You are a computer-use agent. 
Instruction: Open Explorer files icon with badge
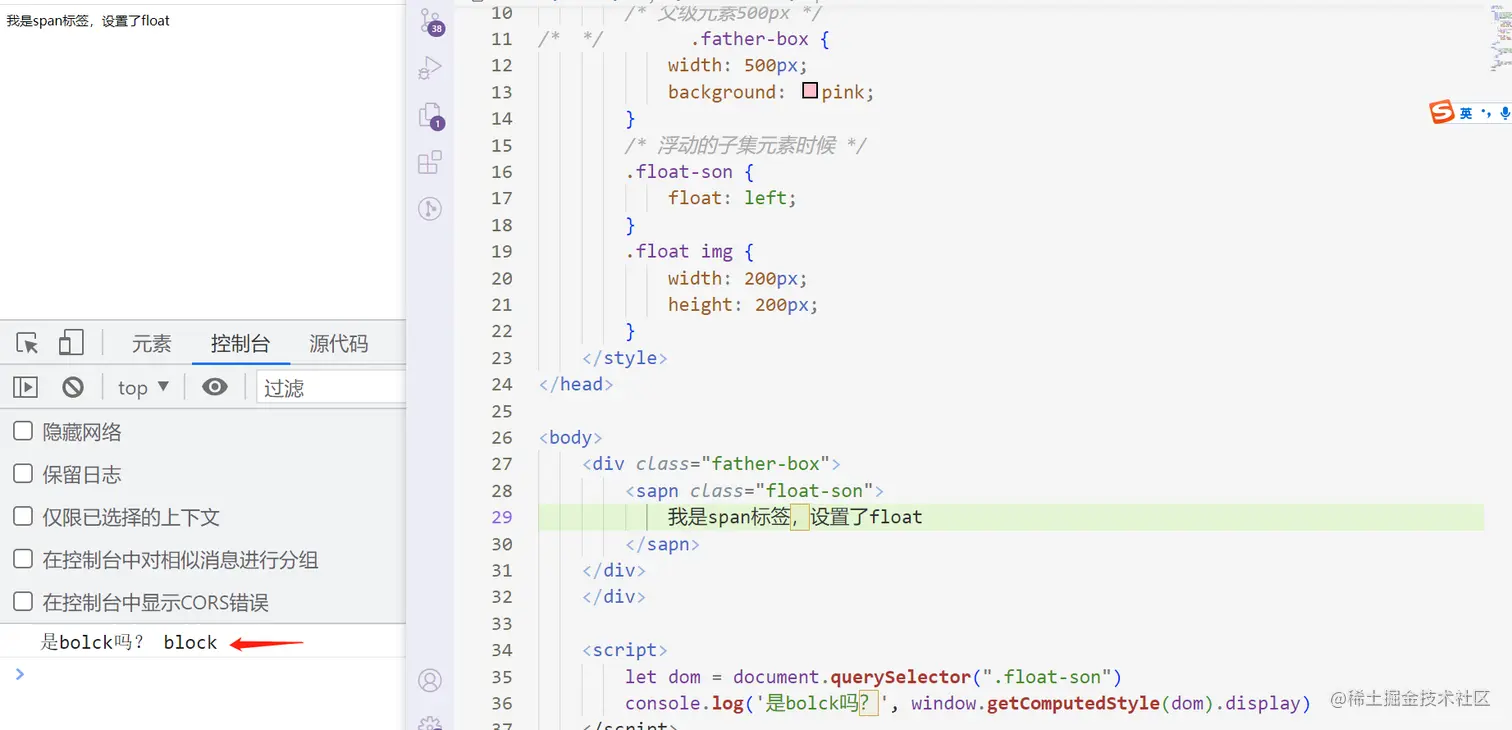pyautogui.click(x=430, y=115)
